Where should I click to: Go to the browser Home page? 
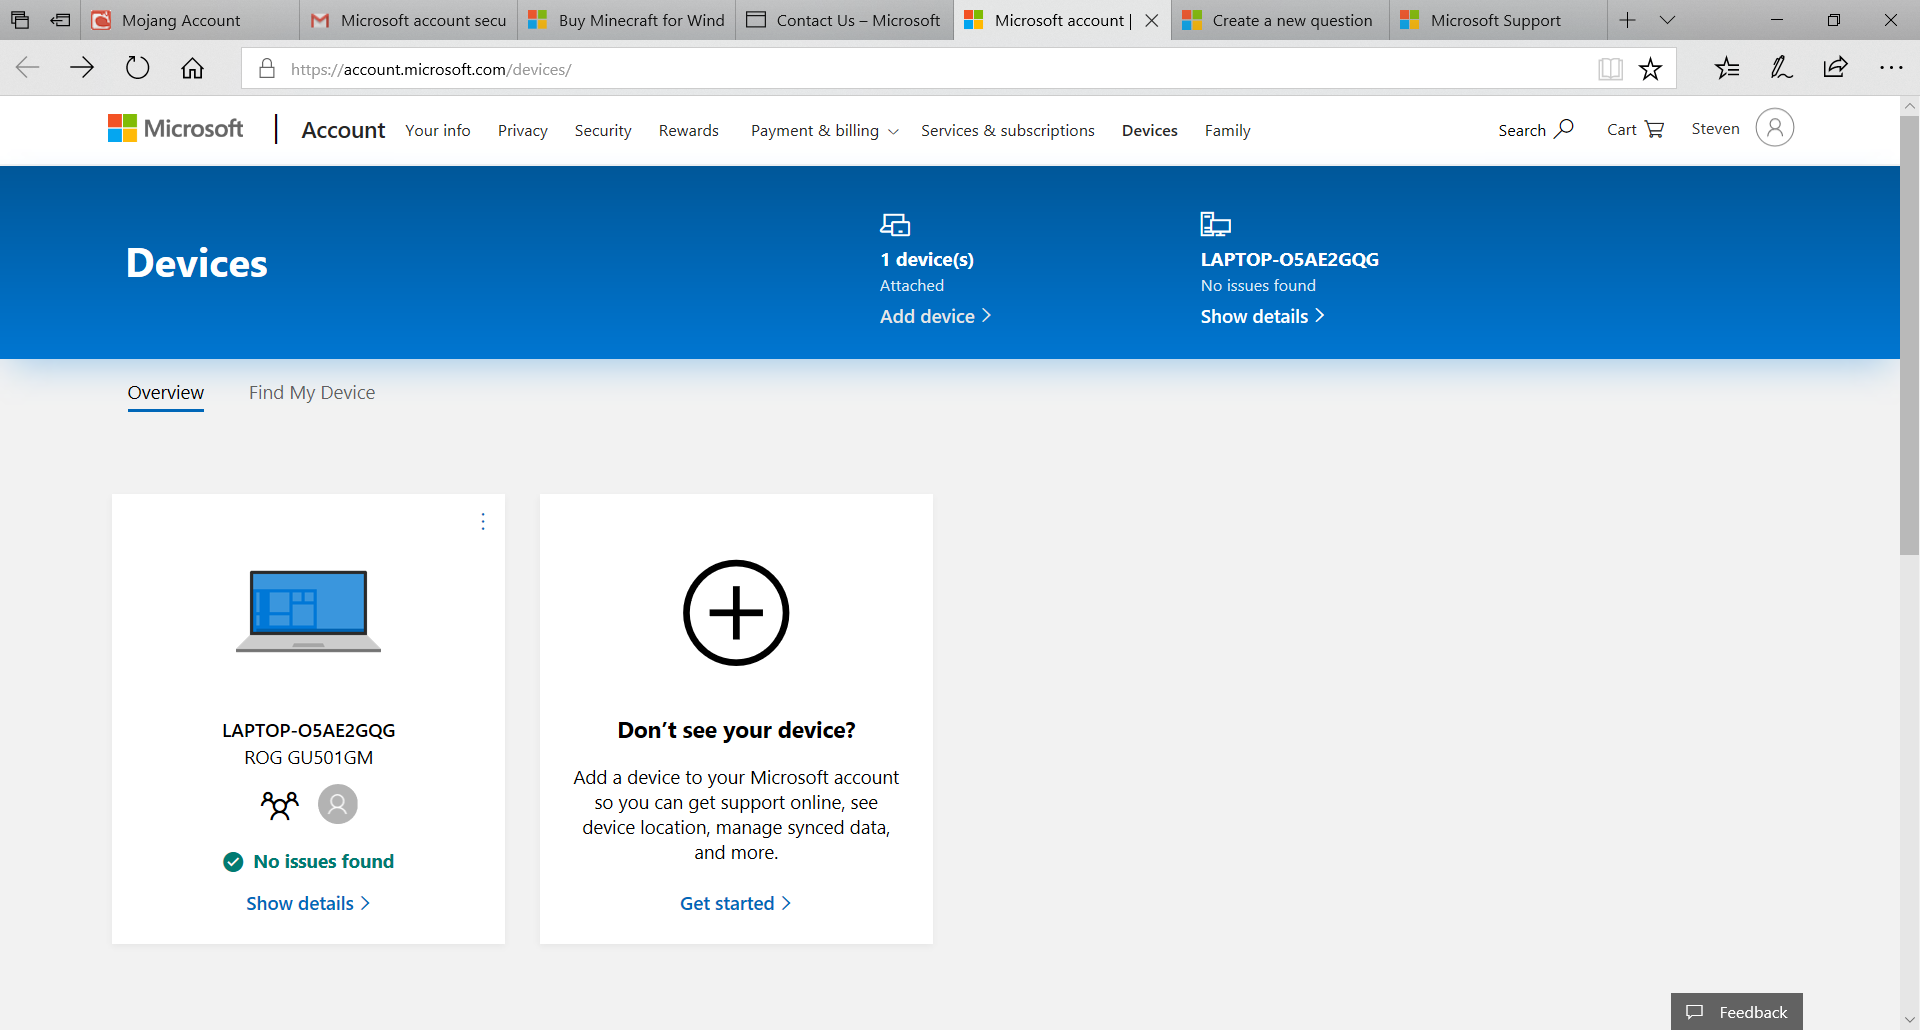coord(192,68)
